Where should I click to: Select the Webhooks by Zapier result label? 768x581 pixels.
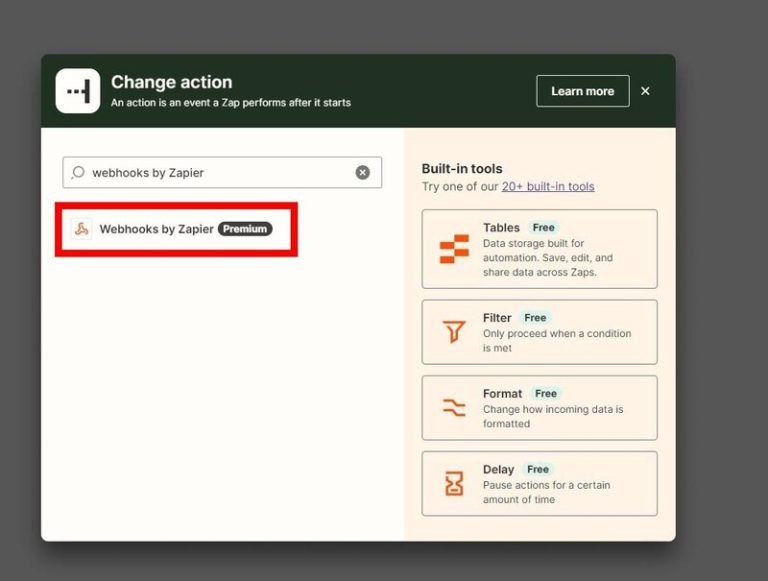click(156, 229)
